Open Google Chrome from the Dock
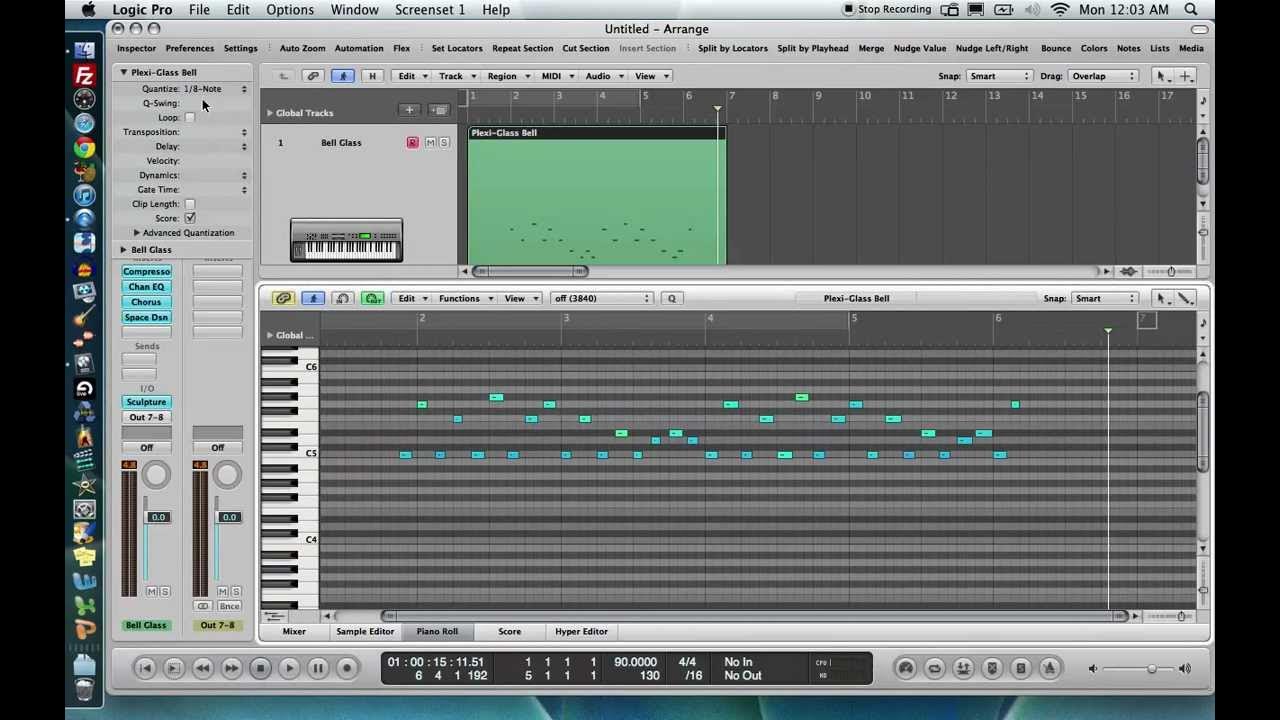This screenshot has width=1280, height=720. tap(84, 148)
